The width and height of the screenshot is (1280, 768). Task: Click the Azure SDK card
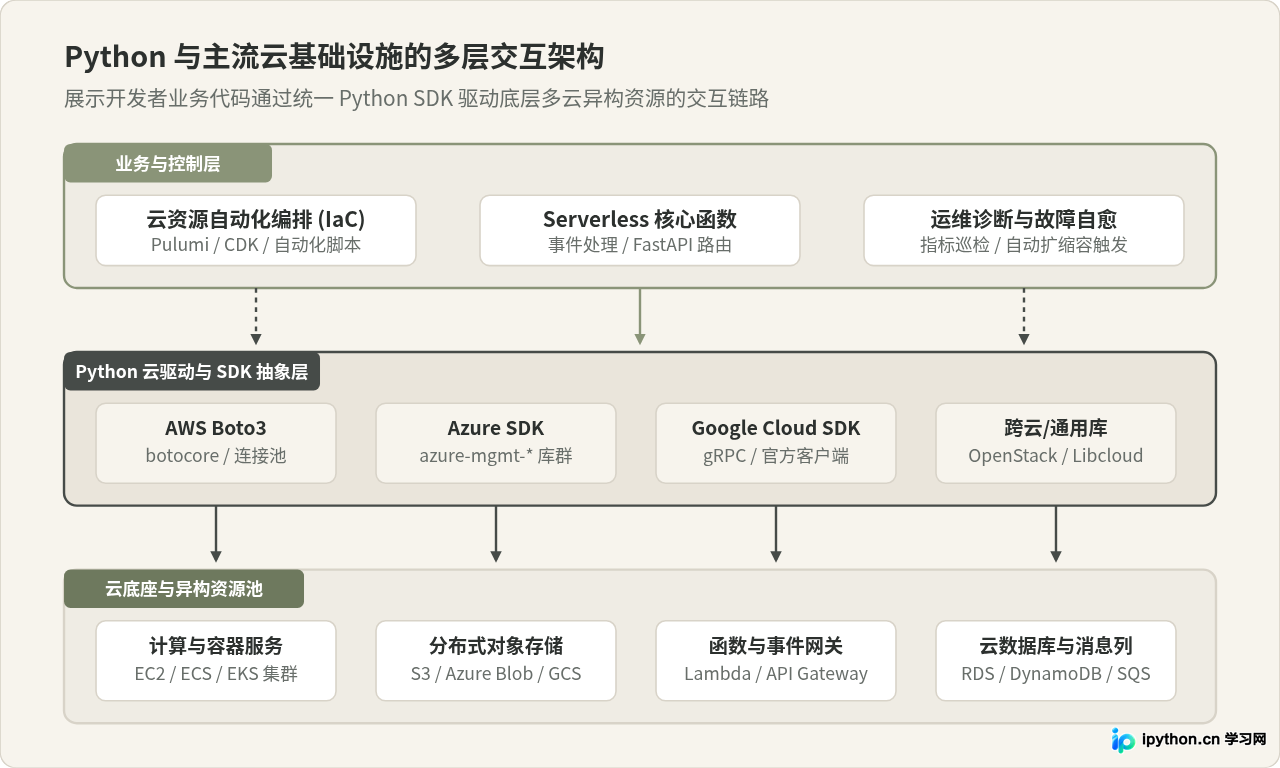tap(496, 443)
